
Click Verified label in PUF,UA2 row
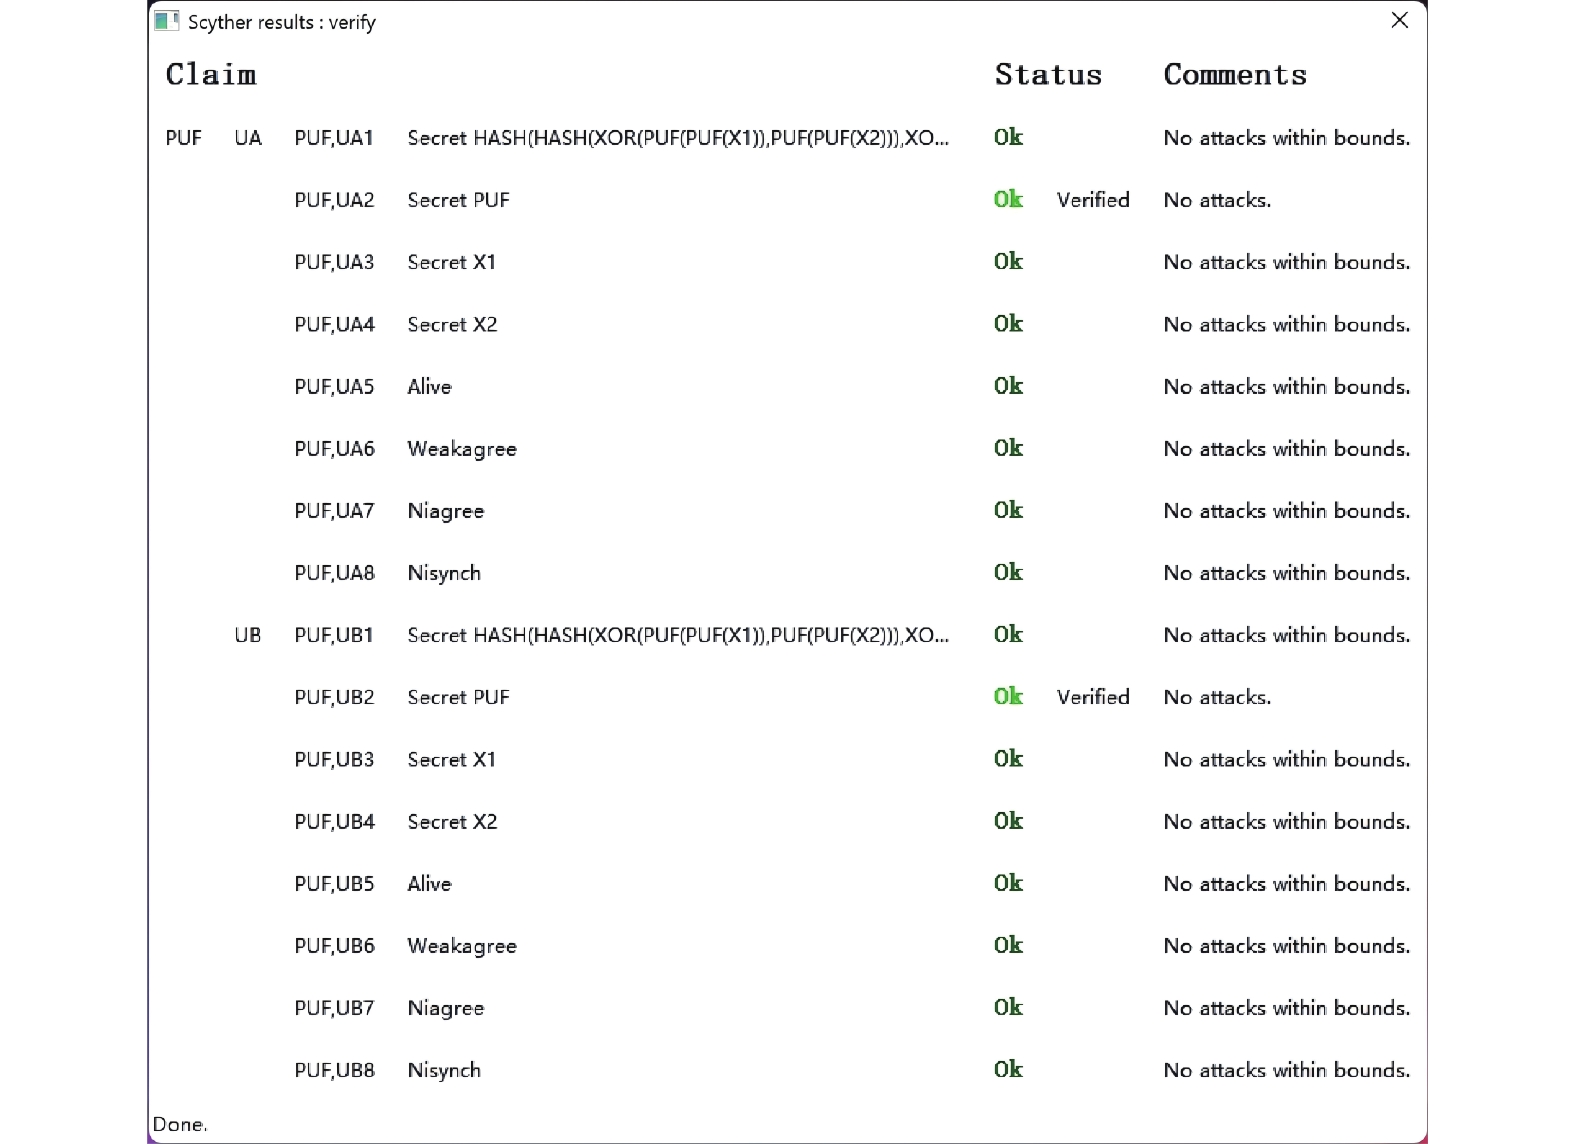pyautogui.click(x=1093, y=200)
